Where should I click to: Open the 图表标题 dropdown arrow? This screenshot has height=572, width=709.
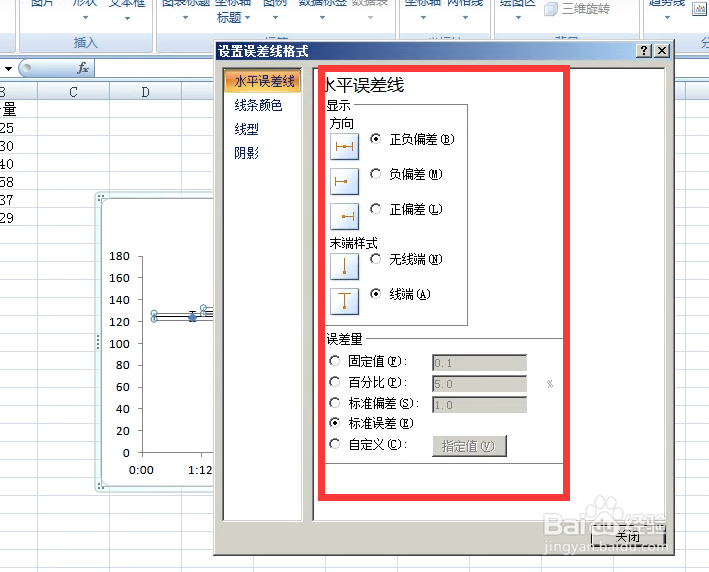(185, 18)
